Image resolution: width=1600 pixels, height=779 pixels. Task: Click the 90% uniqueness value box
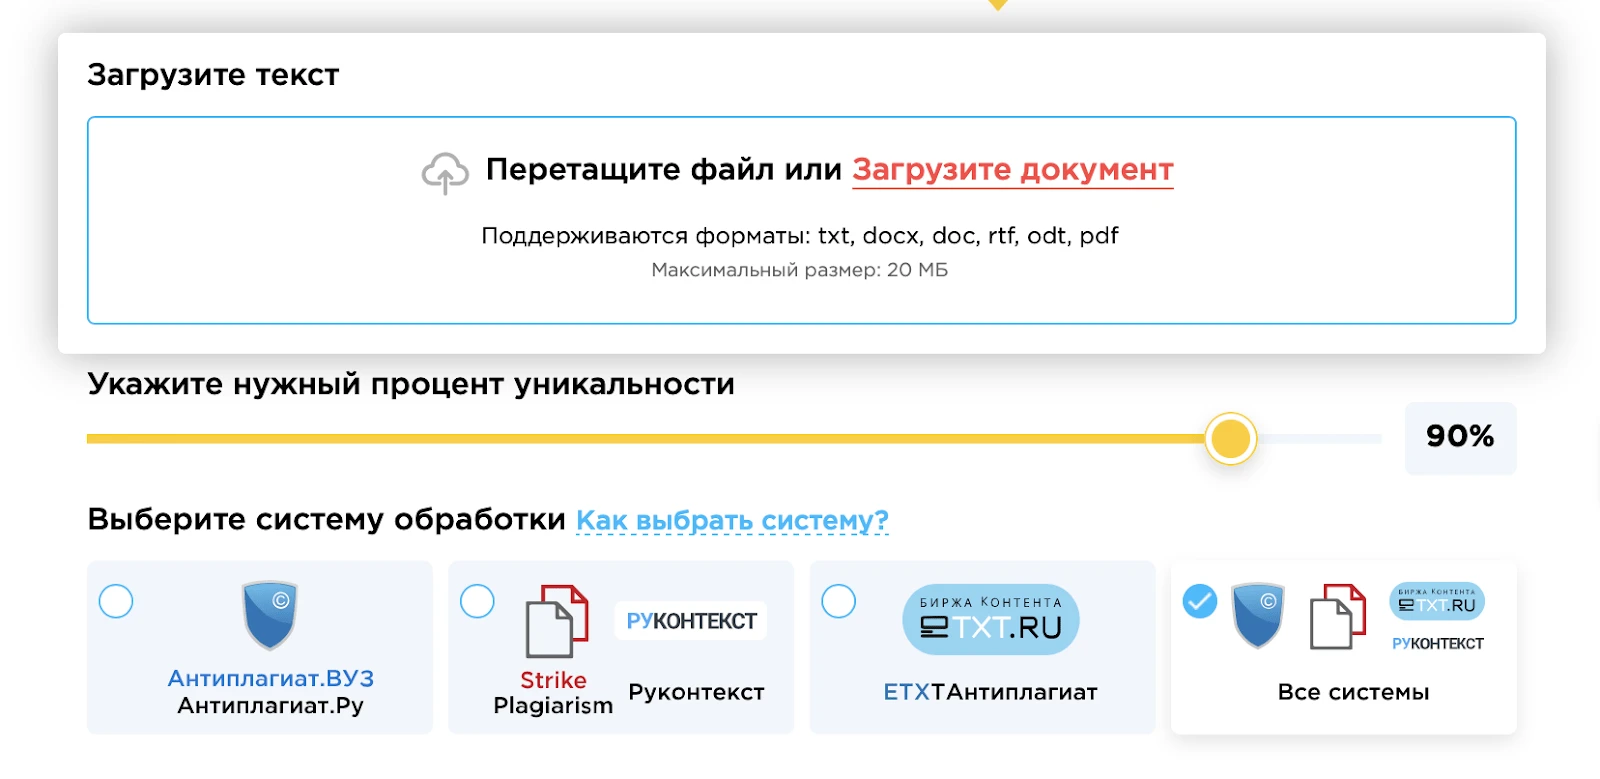(1460, 437)
